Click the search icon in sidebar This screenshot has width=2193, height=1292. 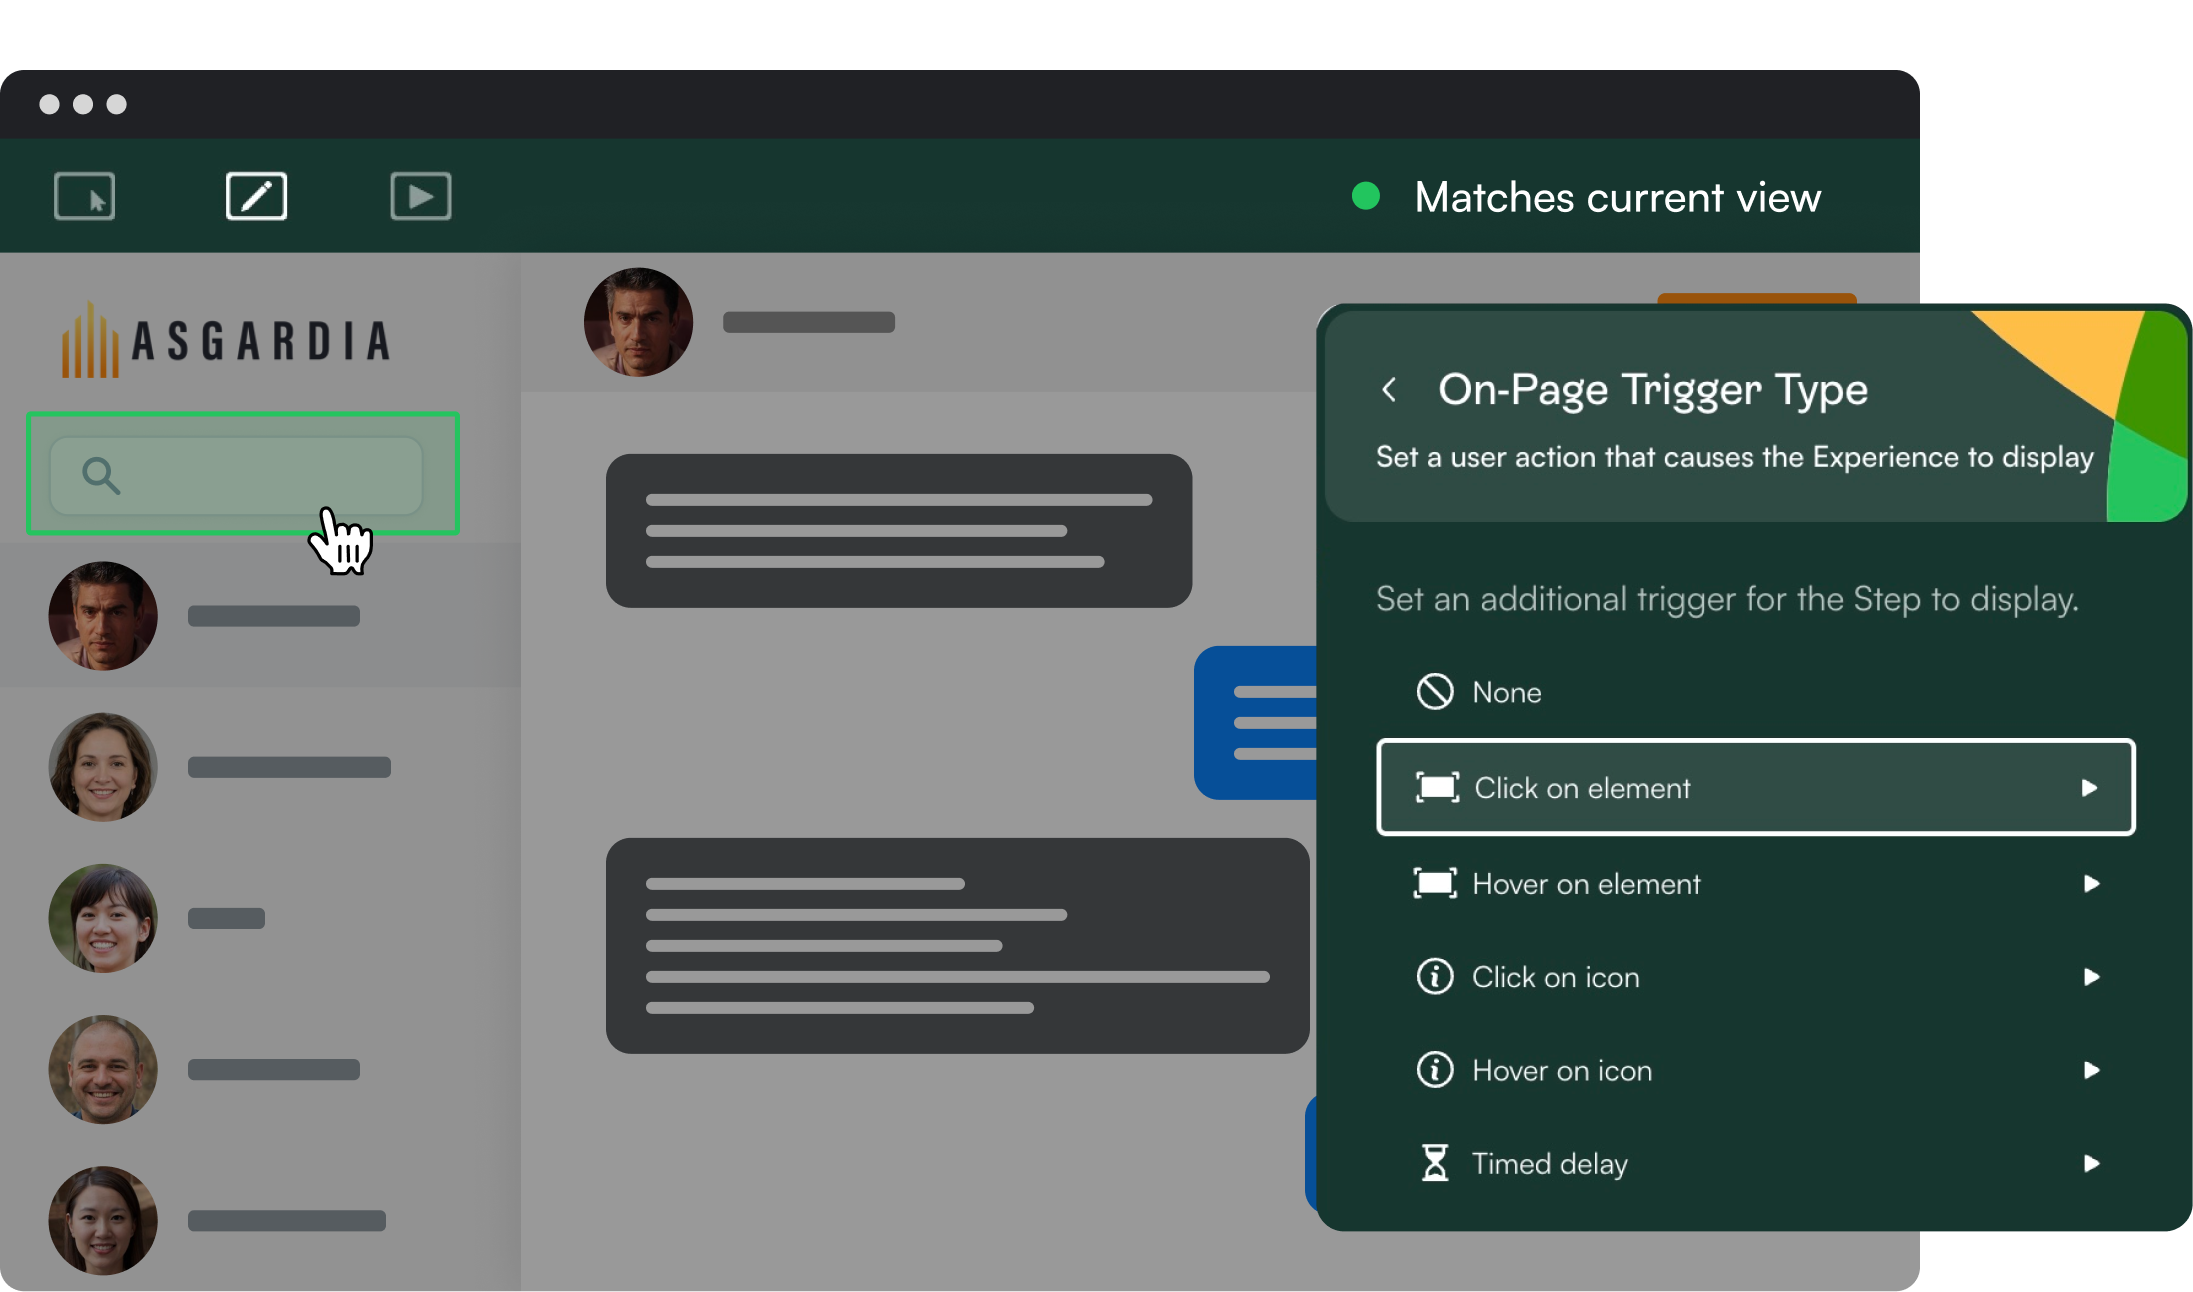(x=100, y=474)
